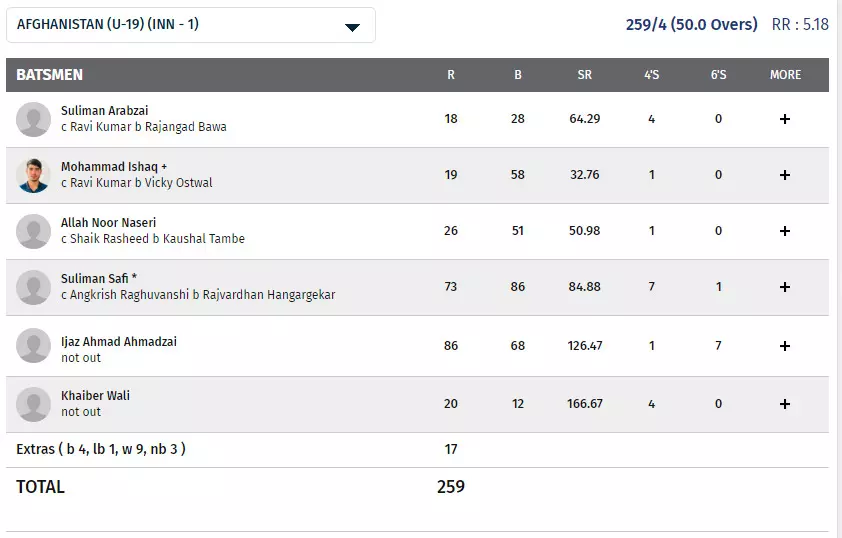
Task: Click the SR column header
Action: tap(584, 75)
